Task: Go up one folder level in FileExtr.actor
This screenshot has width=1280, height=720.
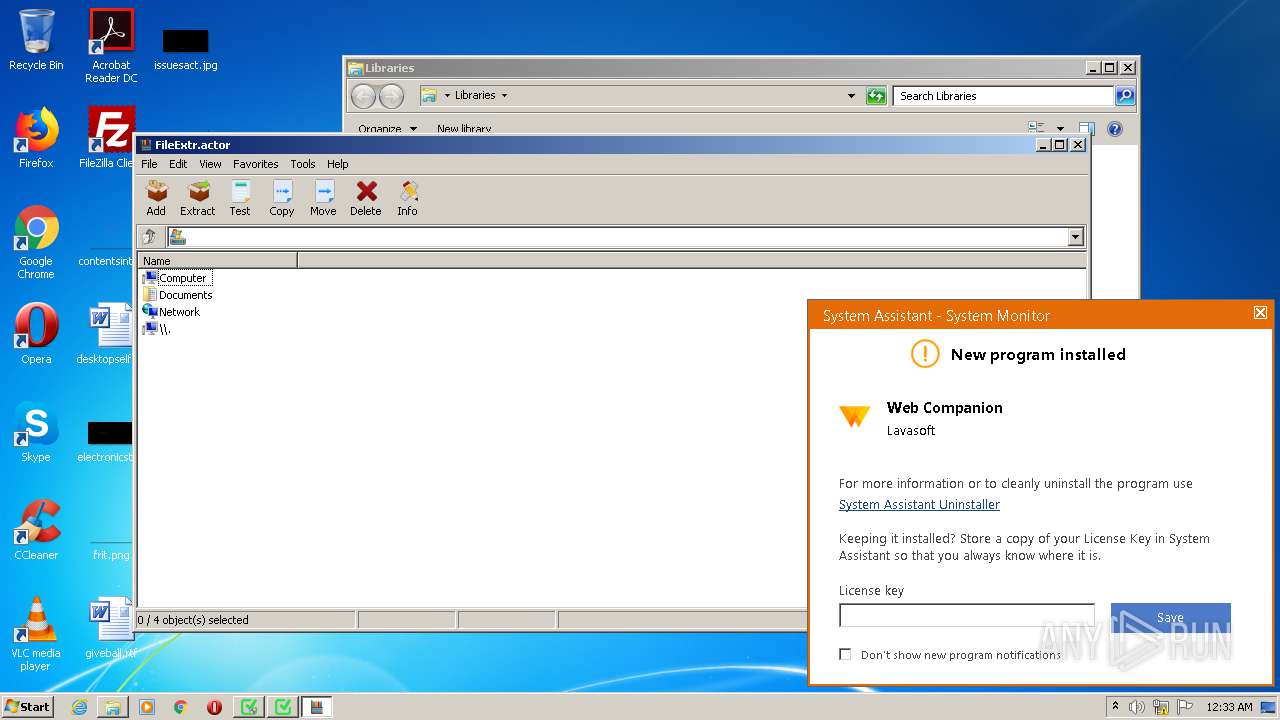Action: 150,237
